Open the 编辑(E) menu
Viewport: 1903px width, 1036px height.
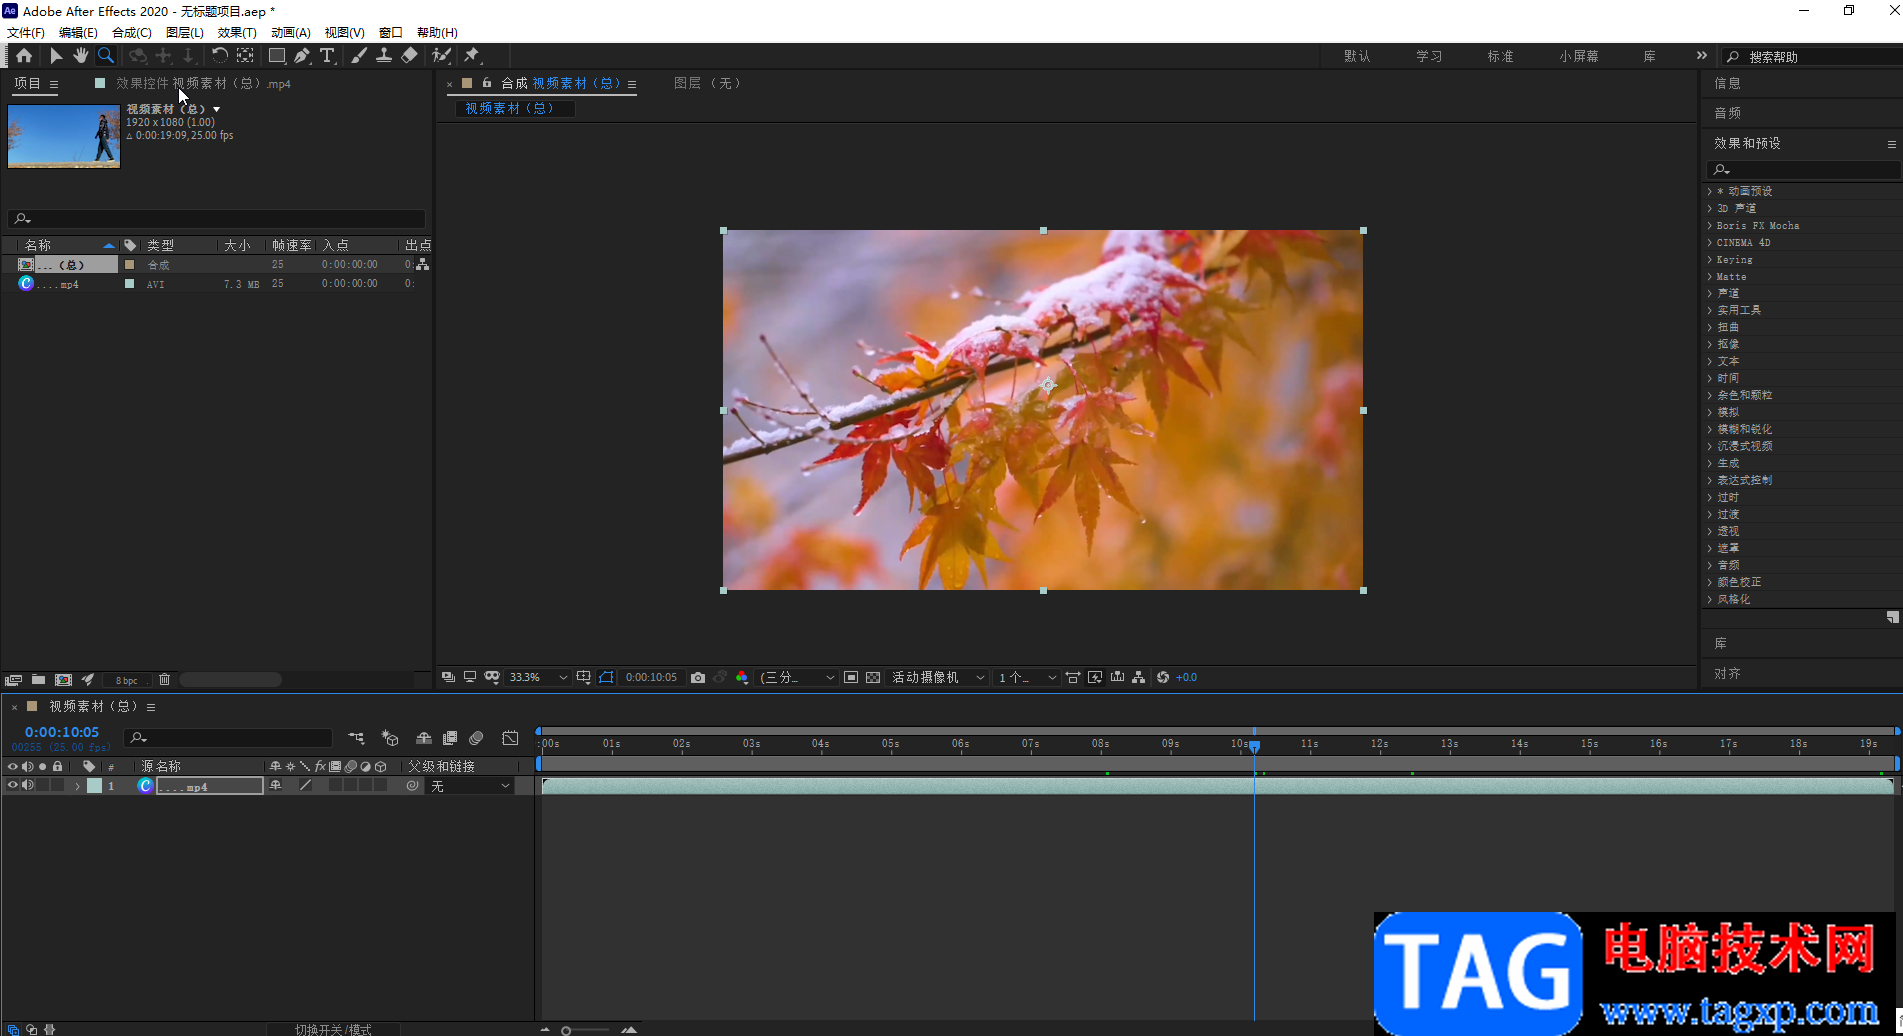pyautogui.click(x=78, y=33)
